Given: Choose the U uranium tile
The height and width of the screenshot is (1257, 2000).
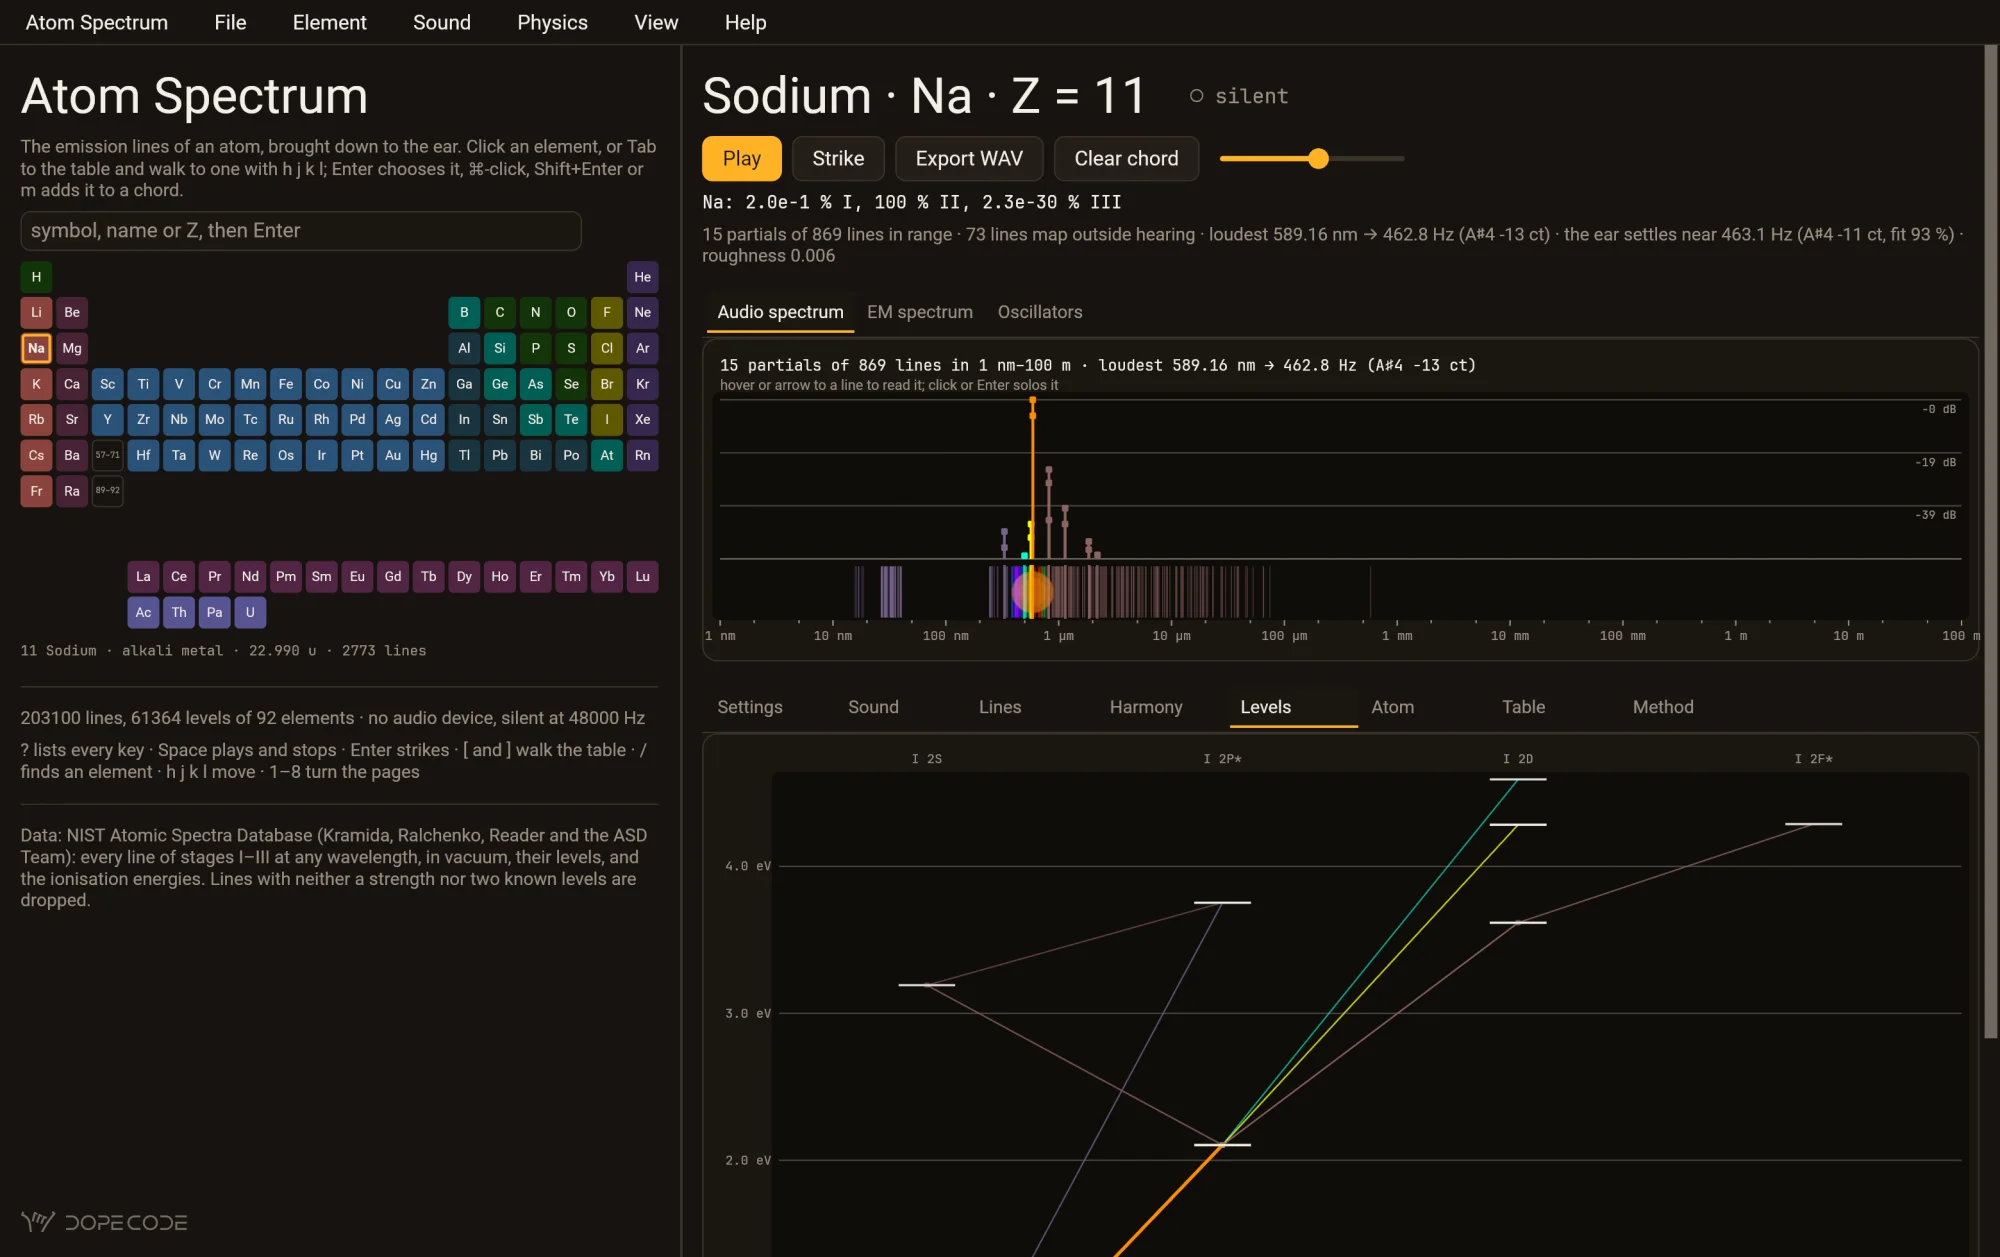Looking at the screenshot, I should pyautogui.click(x=250, y=612).
